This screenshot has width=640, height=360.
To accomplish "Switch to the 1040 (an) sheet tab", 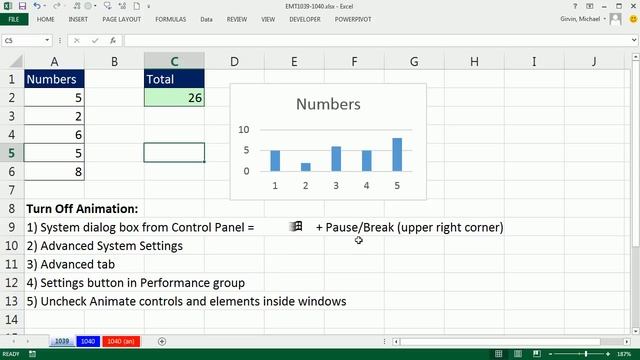I will (x=121, y=341).
